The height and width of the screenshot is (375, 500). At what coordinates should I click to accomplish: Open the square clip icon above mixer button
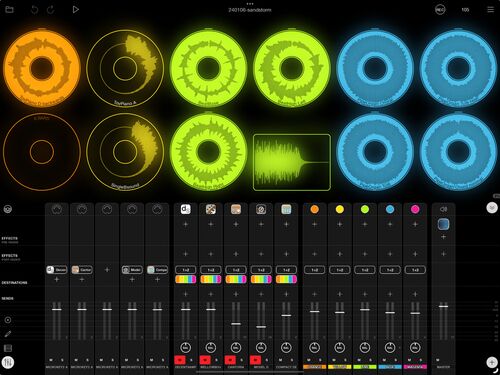coord(8,348)
